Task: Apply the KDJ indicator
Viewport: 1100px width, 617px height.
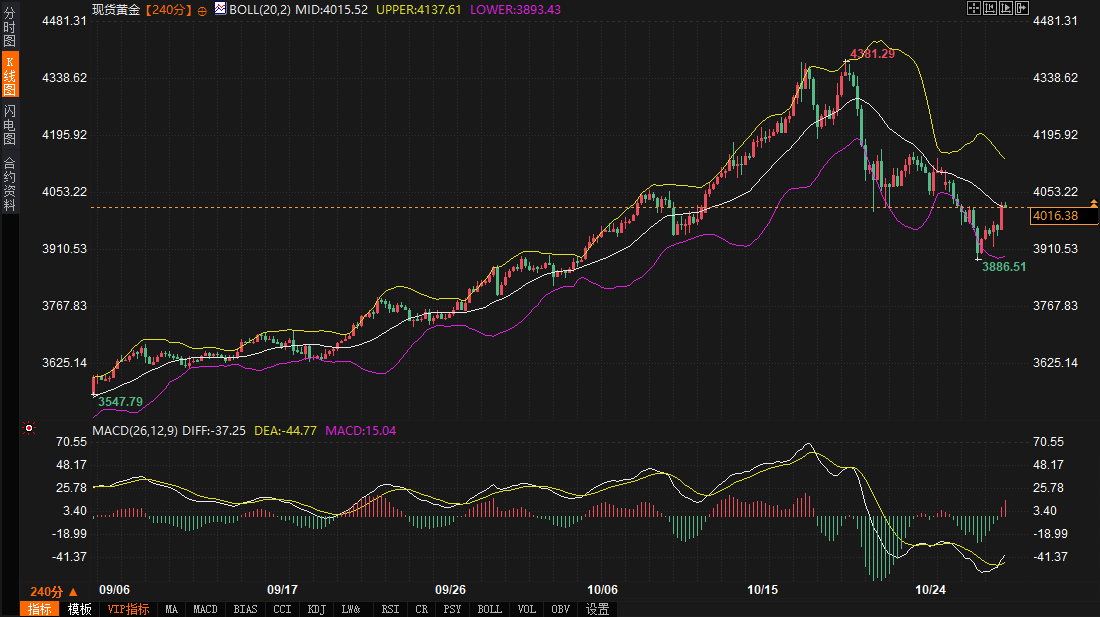Action: (316, 609)
